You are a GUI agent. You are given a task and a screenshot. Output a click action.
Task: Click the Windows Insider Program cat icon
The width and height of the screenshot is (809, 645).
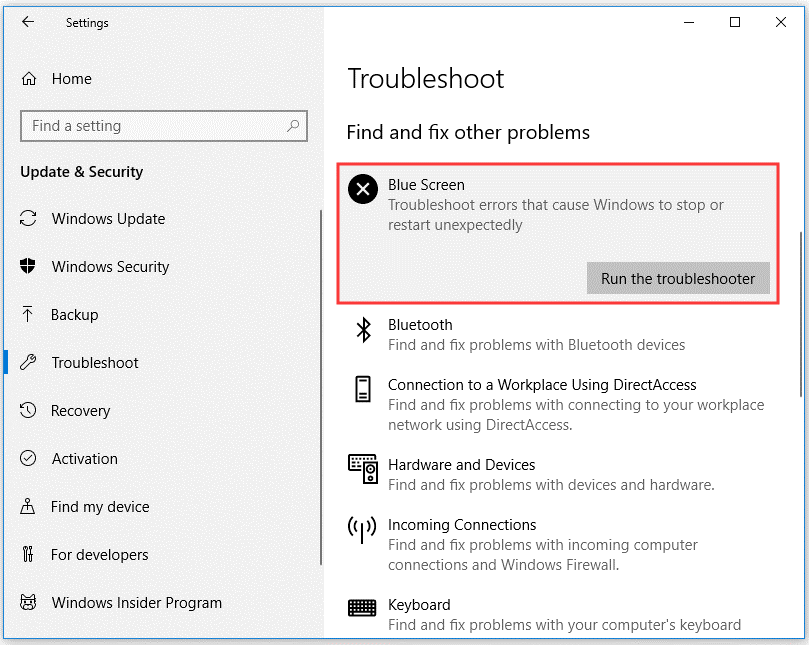28,602
